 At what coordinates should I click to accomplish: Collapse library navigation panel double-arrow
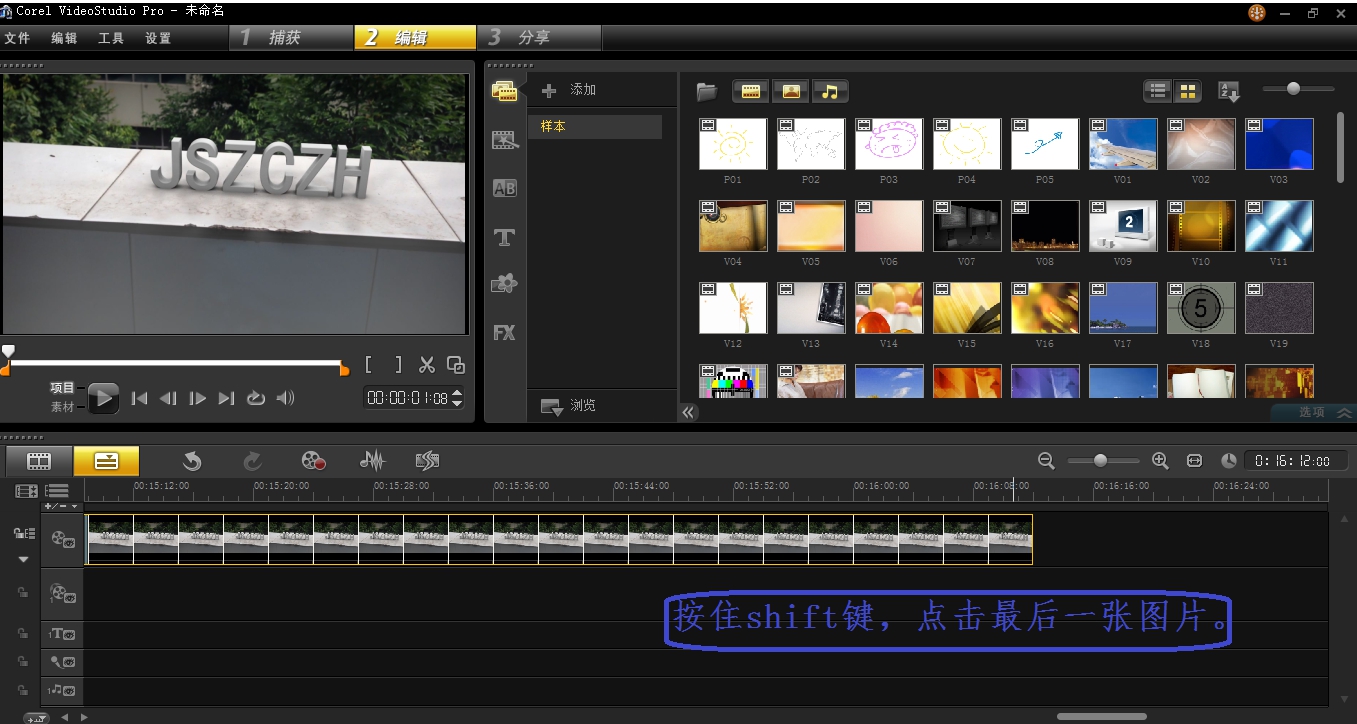(x=688, y=412)
